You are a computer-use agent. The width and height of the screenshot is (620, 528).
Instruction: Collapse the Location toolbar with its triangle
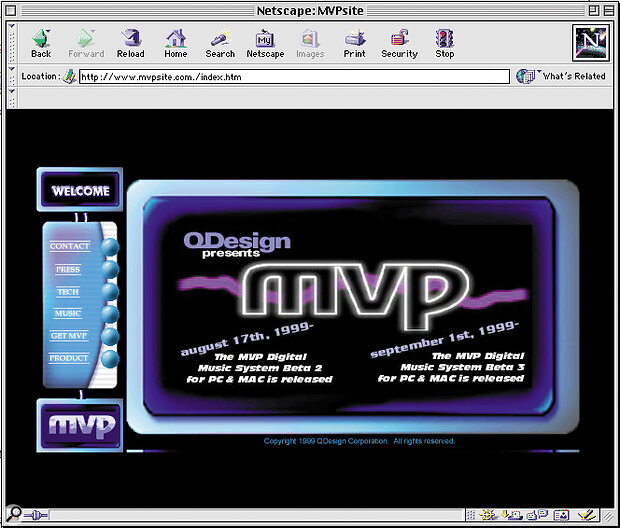point(11,69)
